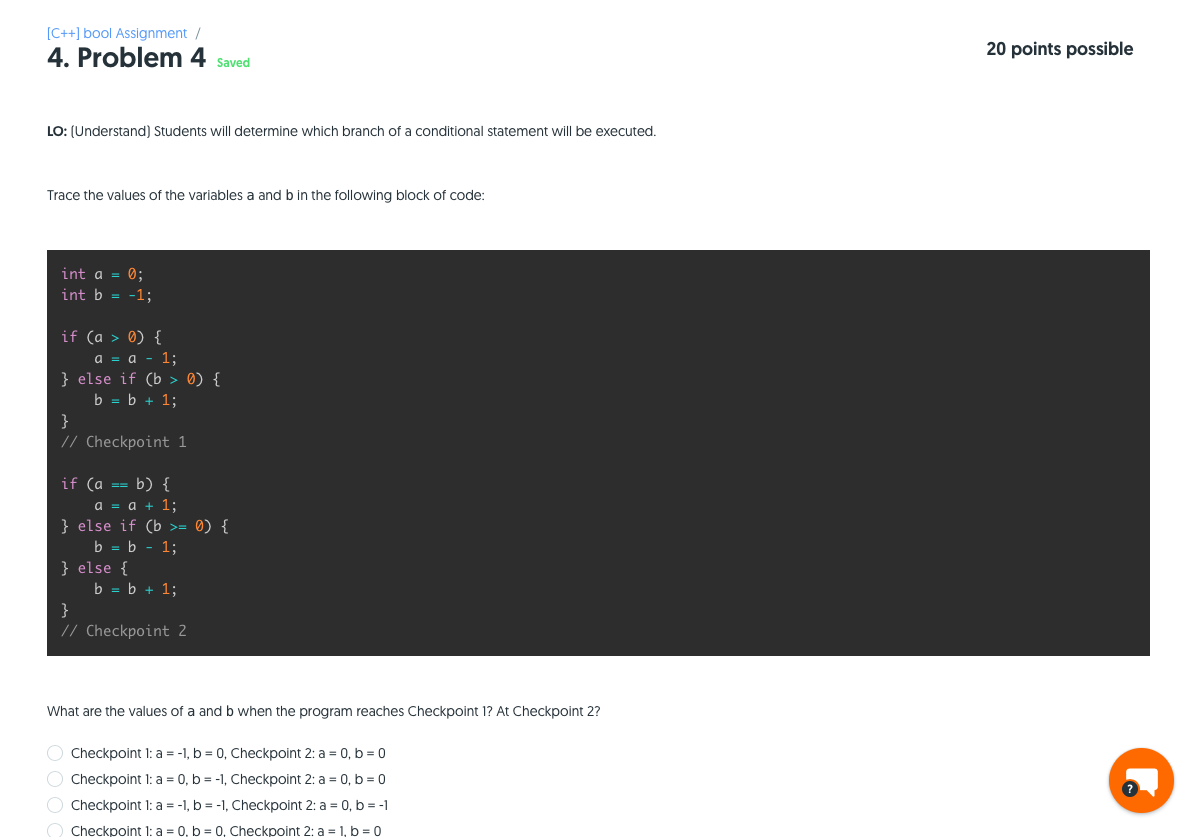The image size is (1193, 837).
Task: Click the question text asking about checkpoint values
Action: click(x=322, y=711)
